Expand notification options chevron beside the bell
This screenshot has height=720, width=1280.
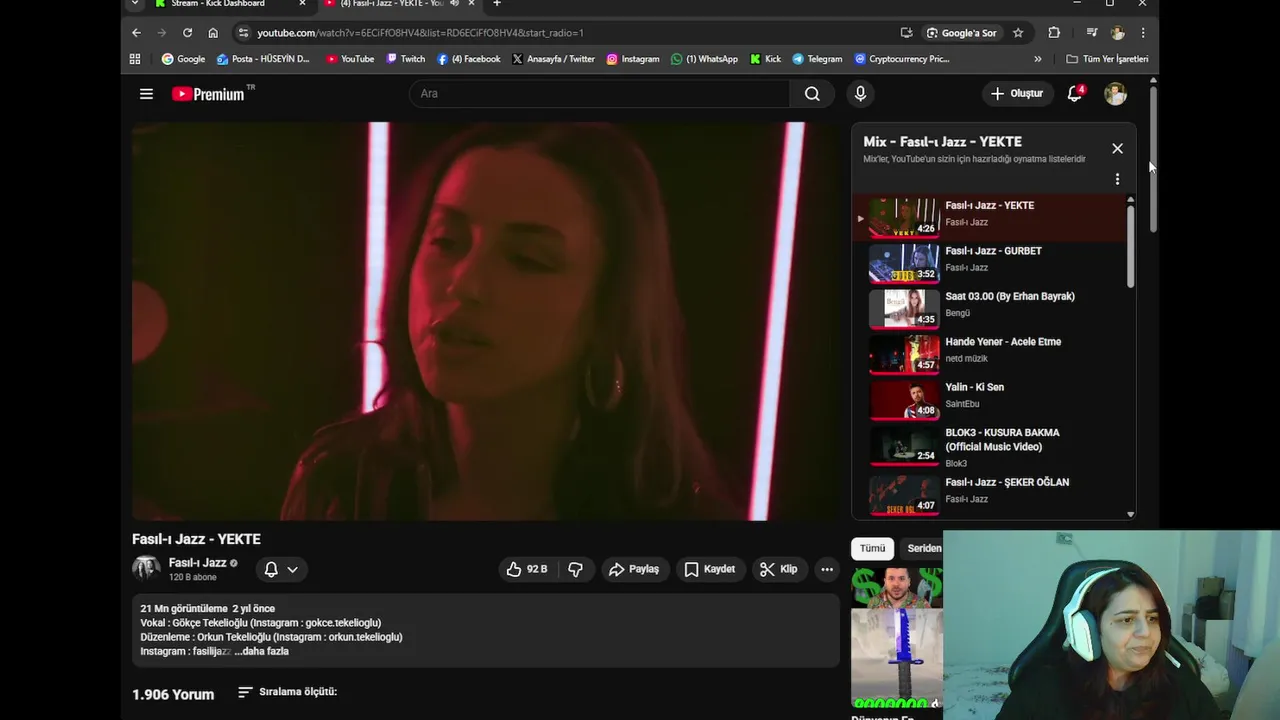click(292, 569)
